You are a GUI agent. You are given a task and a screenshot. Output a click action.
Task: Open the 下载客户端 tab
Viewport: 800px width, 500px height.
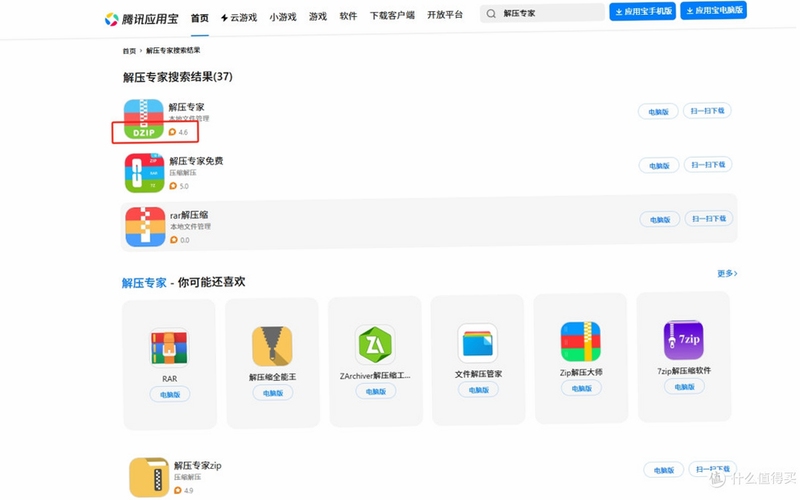coord(392,15)
